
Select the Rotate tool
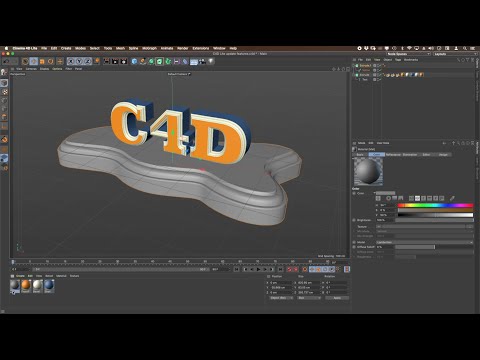click(51, 61)
